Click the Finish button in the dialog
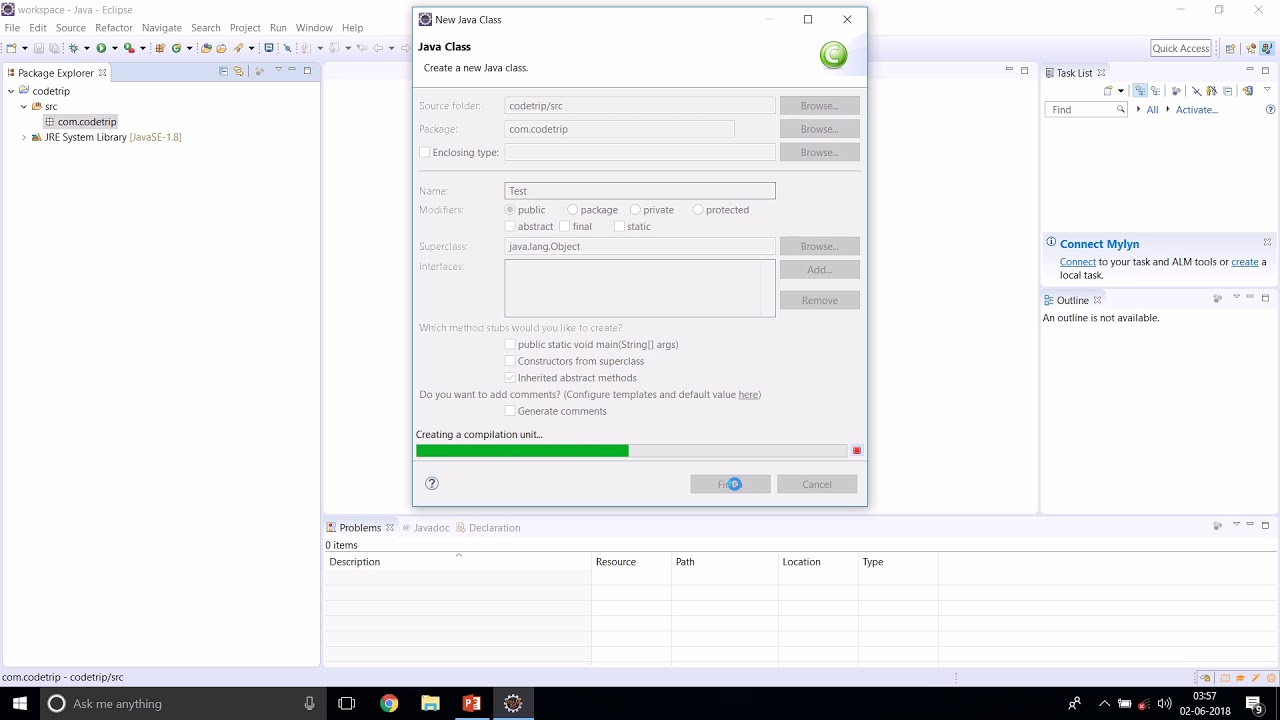Screen dimensions: 1280x720 (730, 484)
